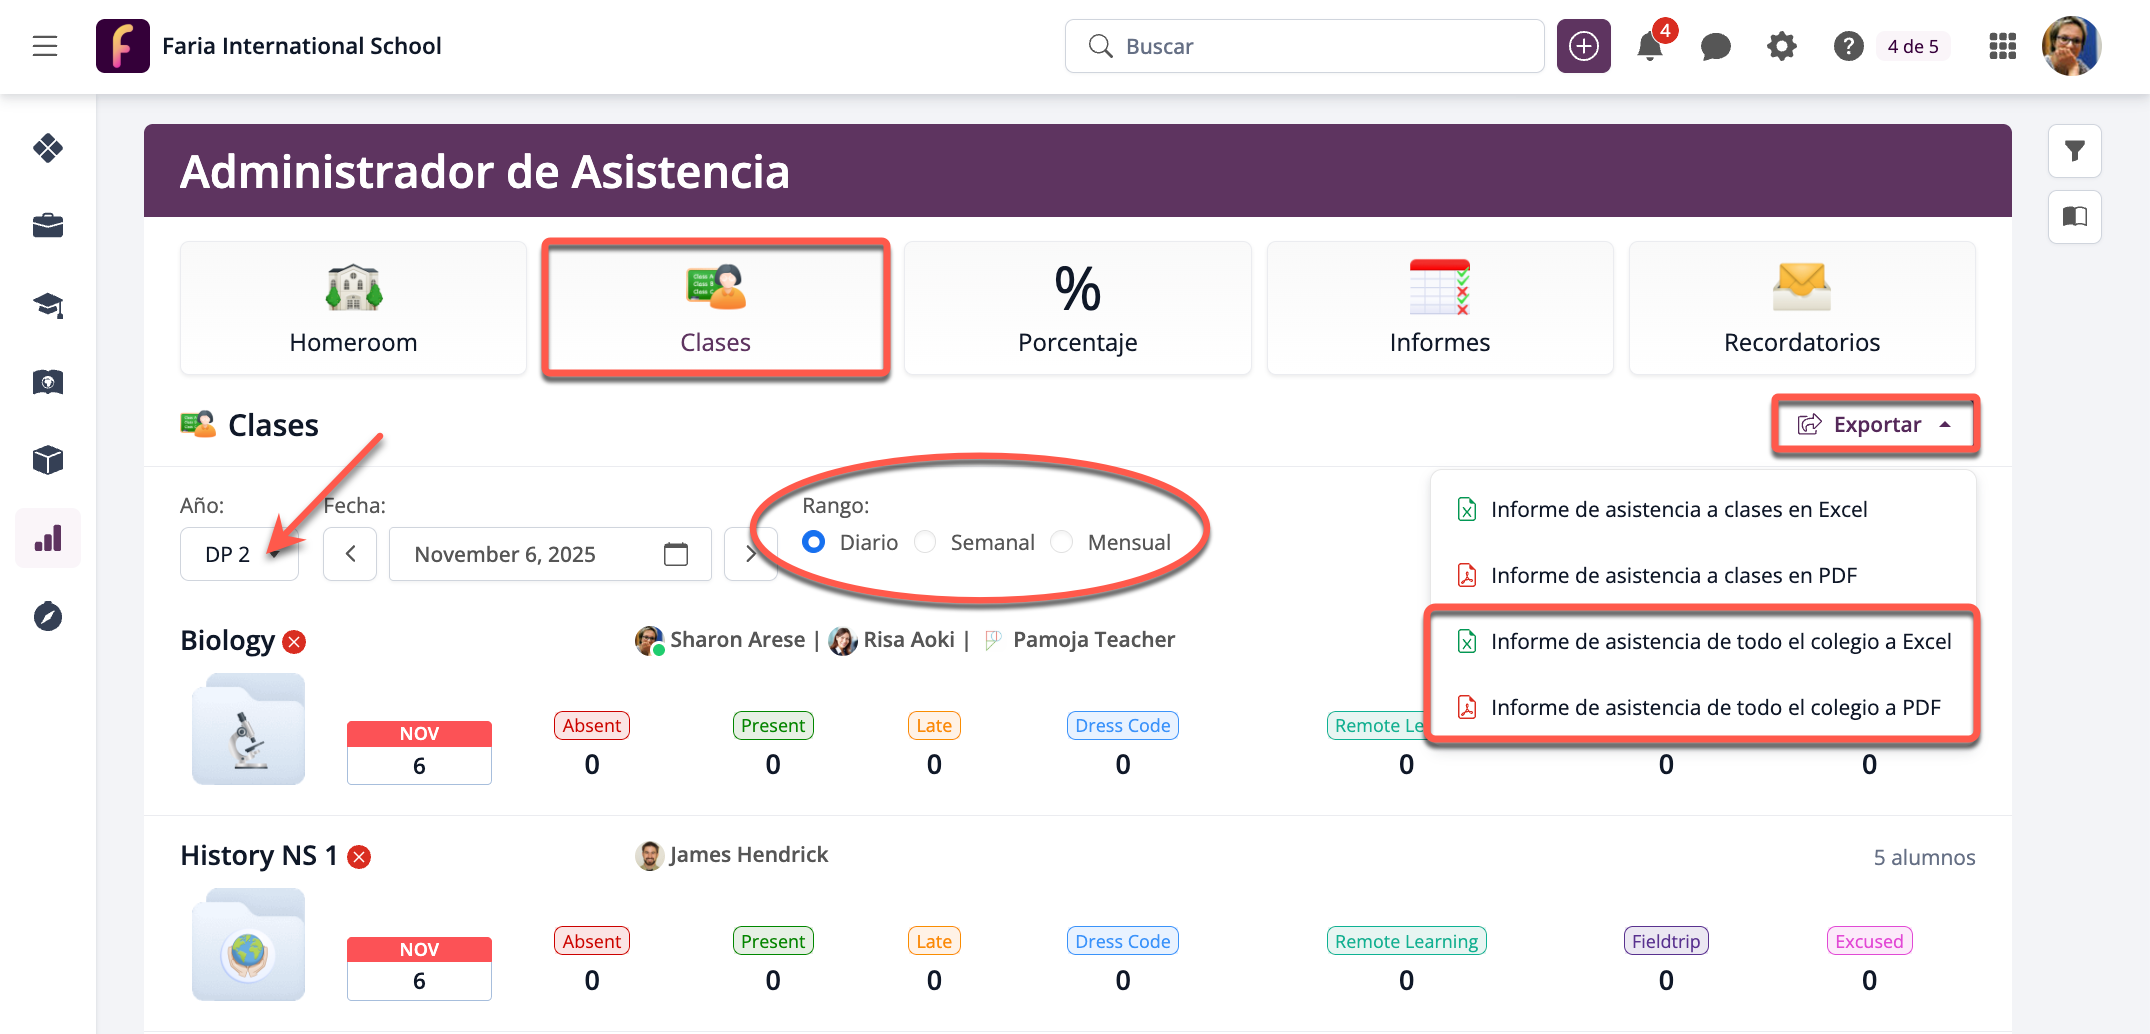
Task: Collapse the Exportar dropdown menu
Action: pos(1875,425)
